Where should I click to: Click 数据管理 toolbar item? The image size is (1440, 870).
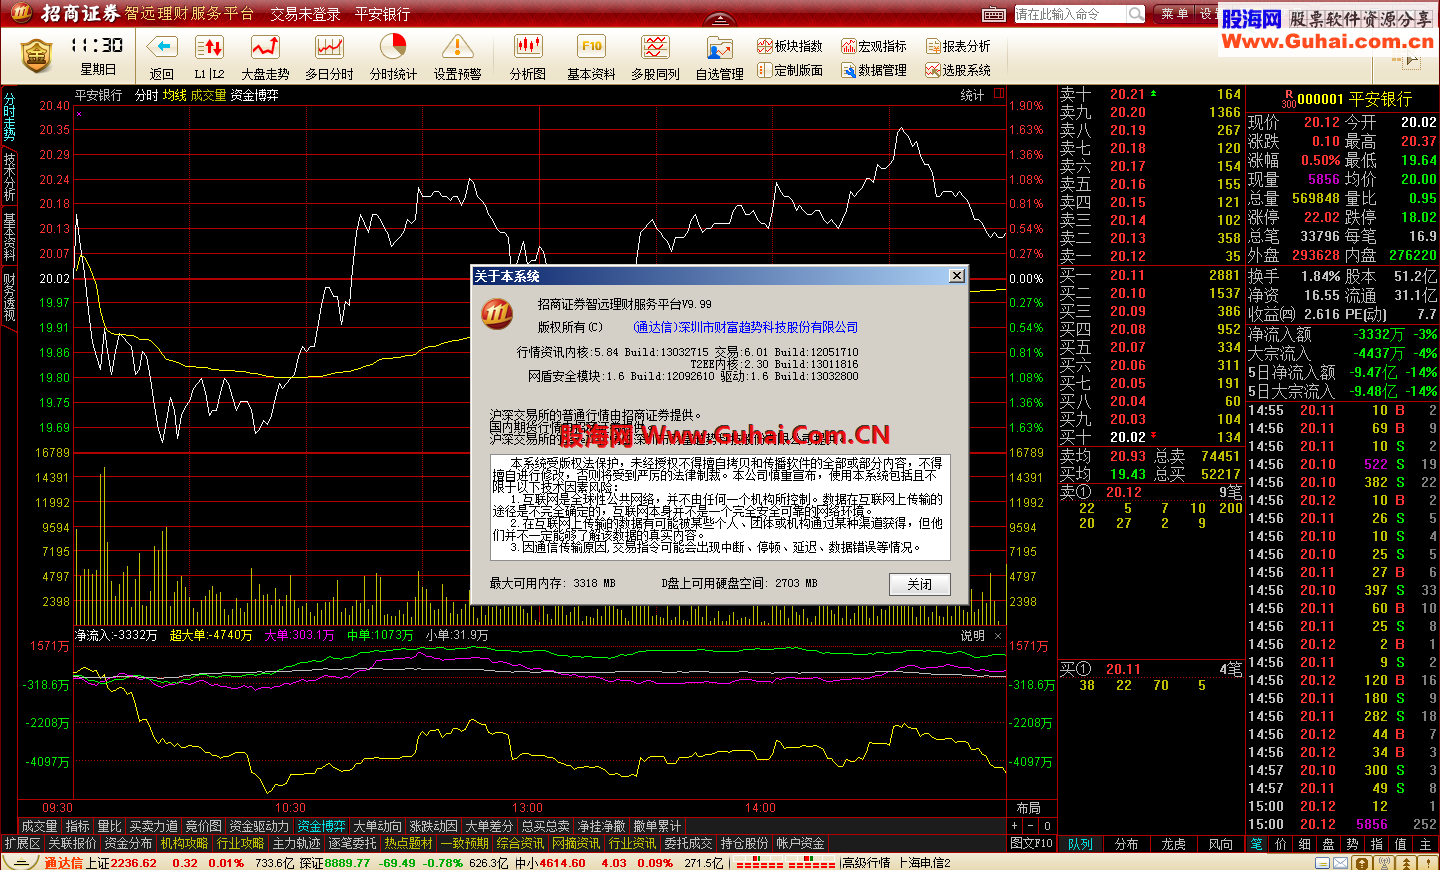click(874, 70)
